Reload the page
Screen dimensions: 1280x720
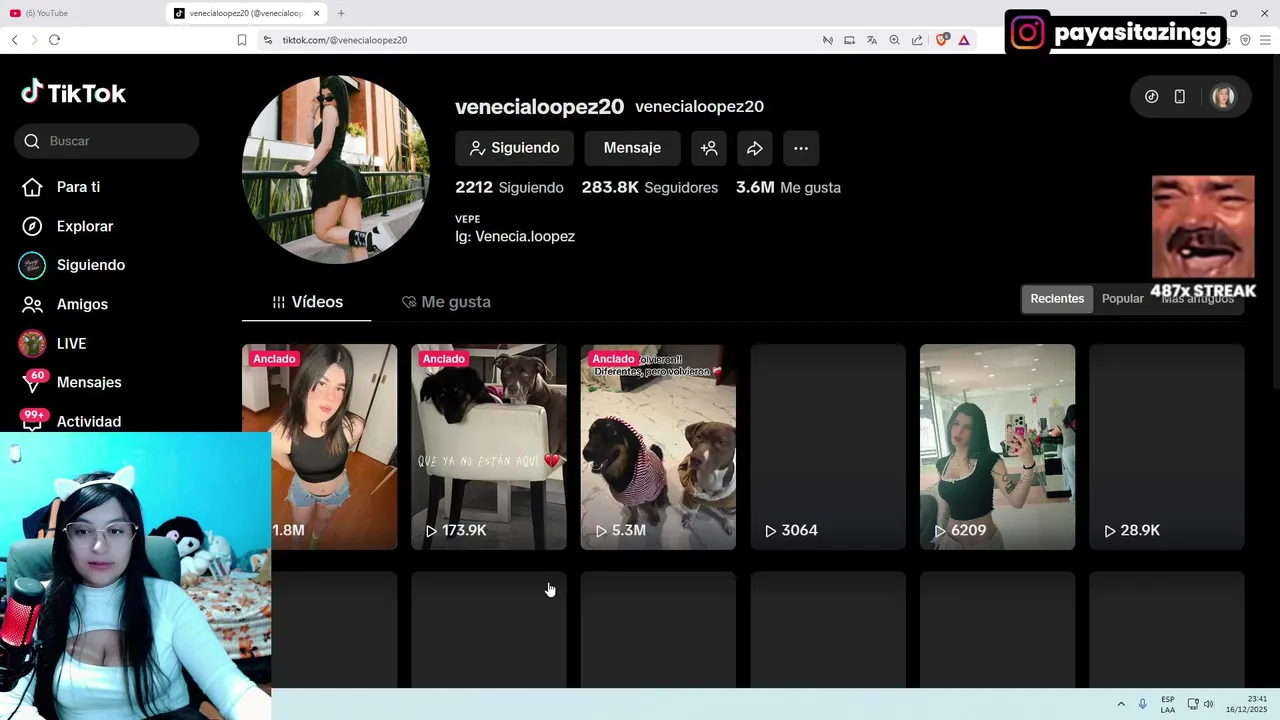(54, 40)
